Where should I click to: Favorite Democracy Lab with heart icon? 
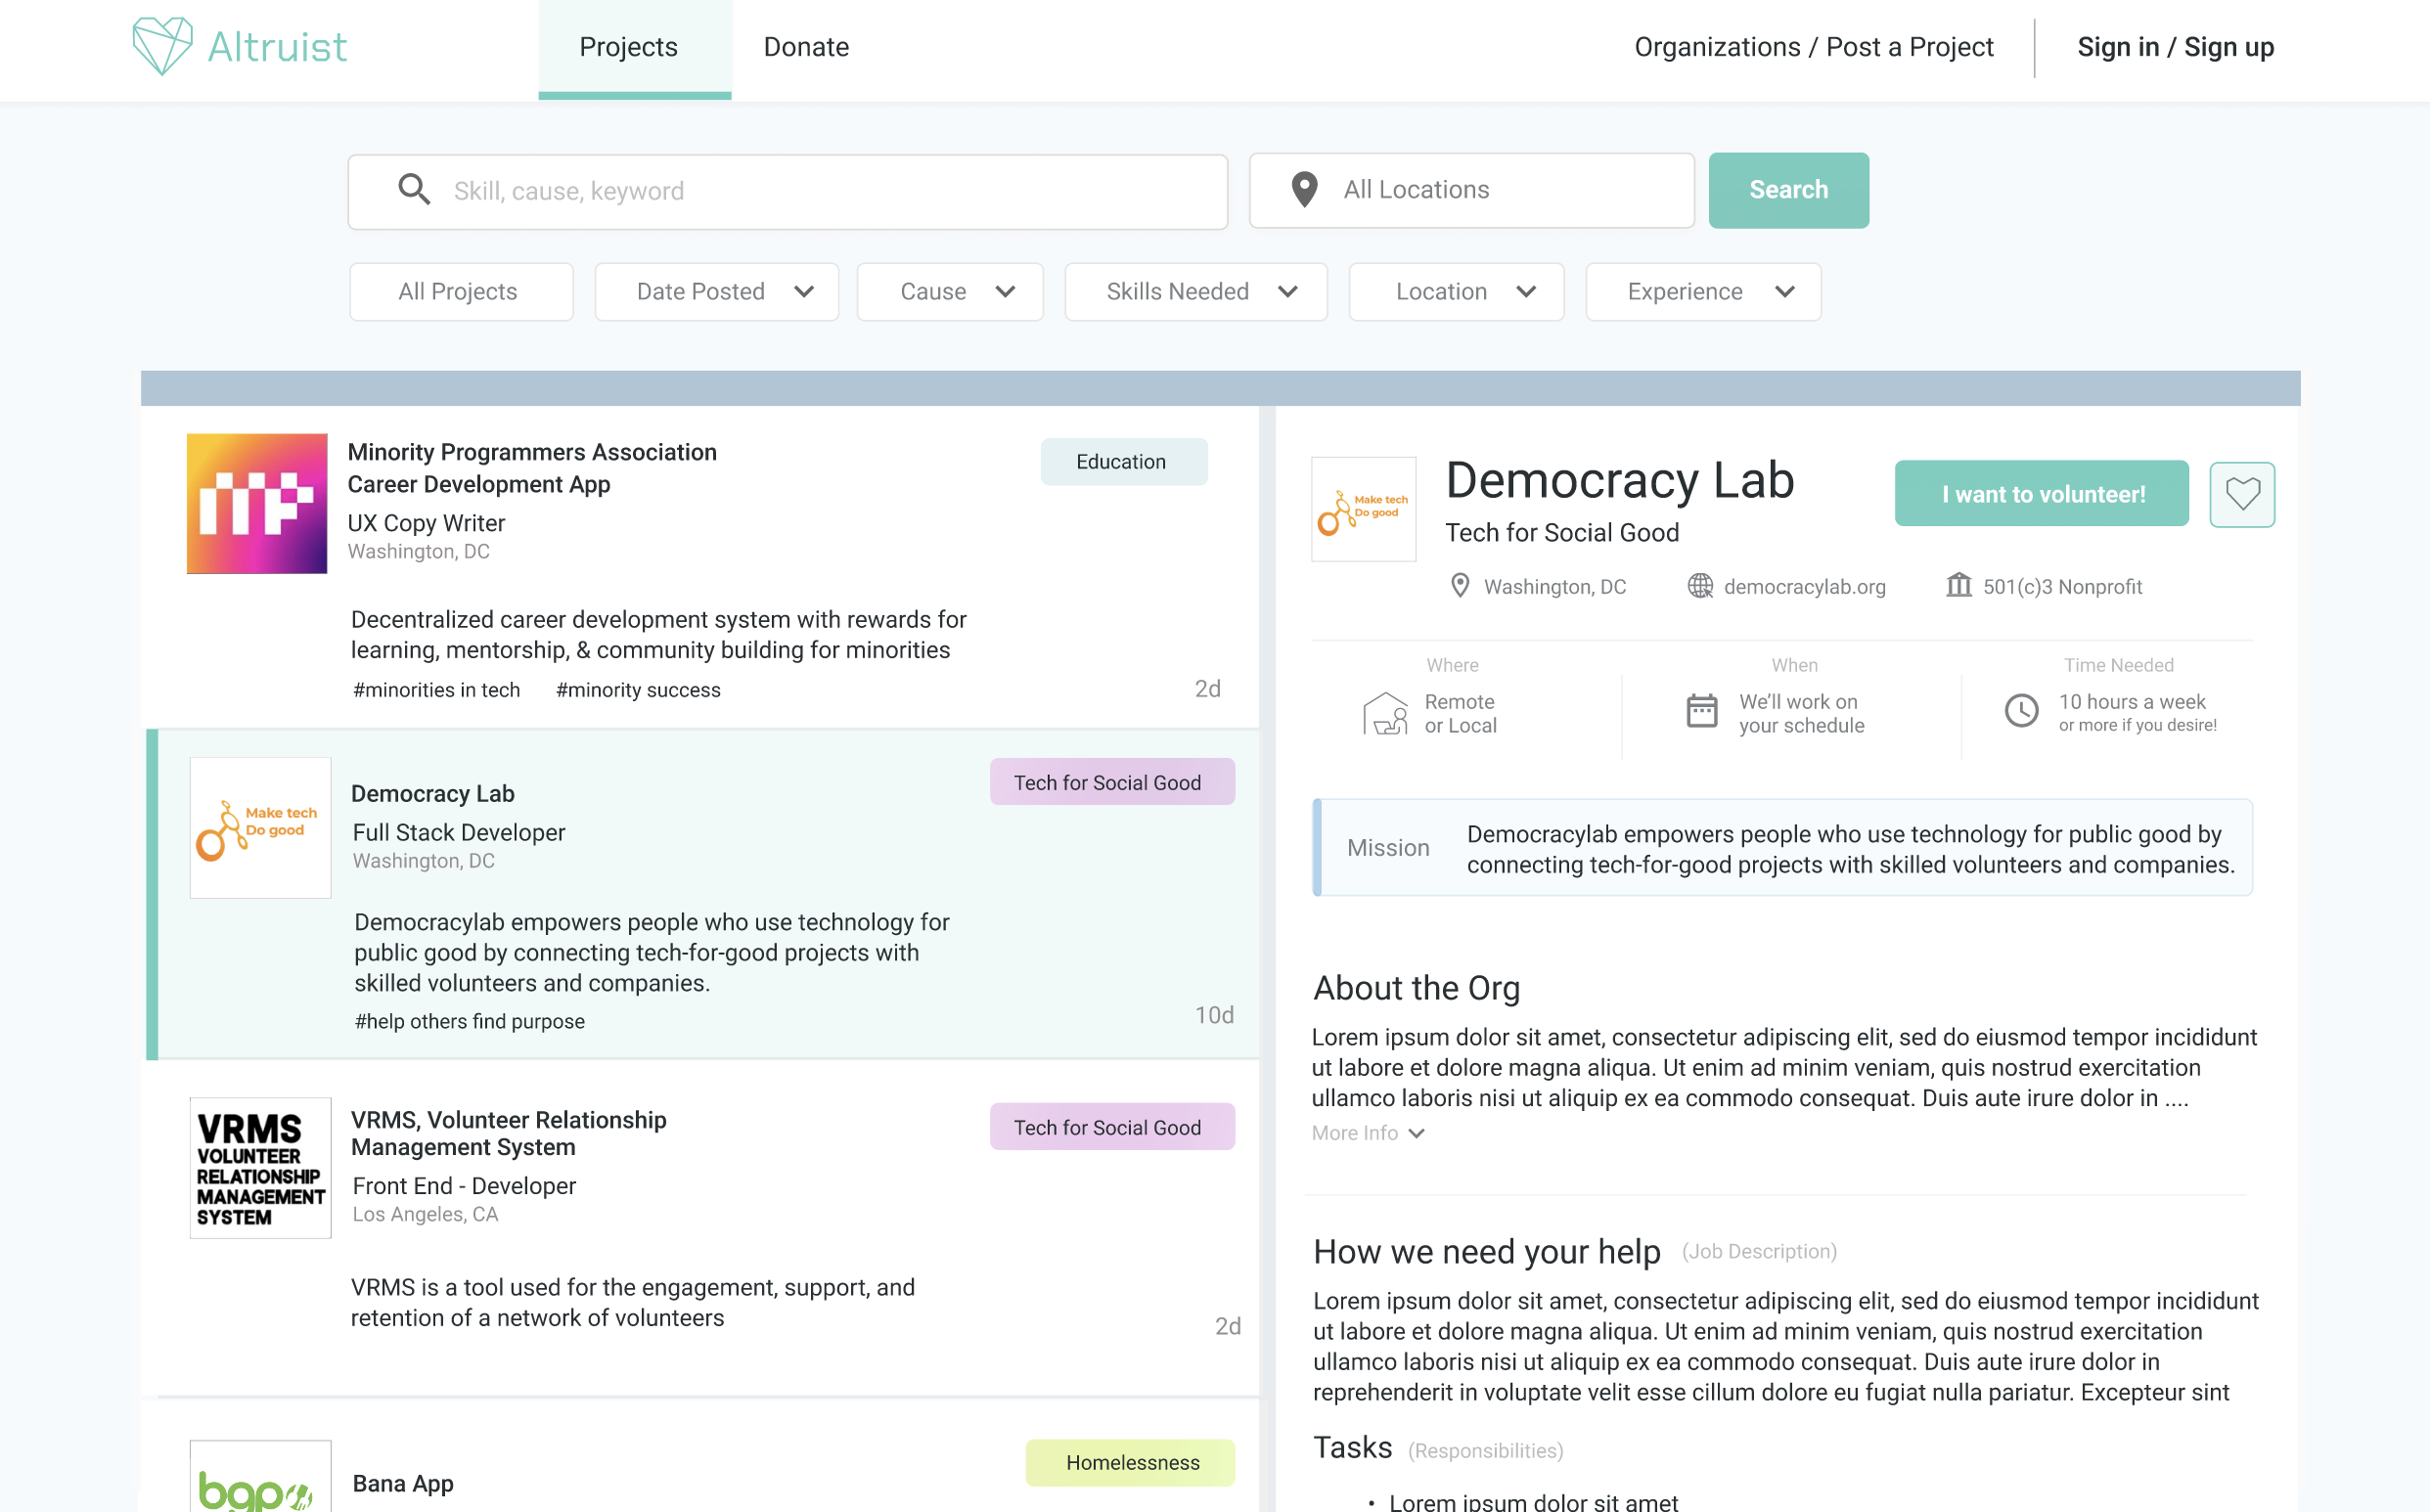(2241, 494)
